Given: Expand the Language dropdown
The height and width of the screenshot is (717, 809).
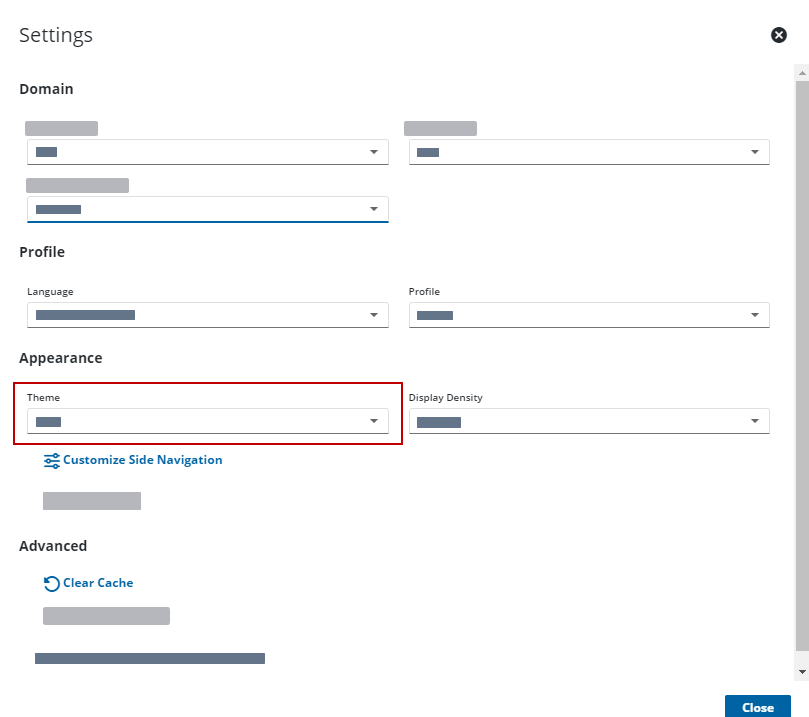Looking at the screenshot, I should click(207, 315).
